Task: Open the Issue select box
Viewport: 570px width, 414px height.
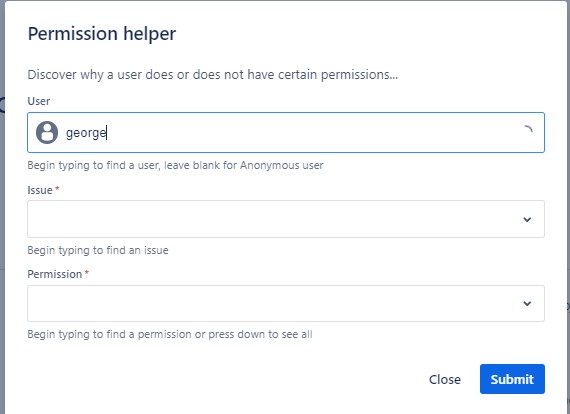Action: click(286, 219)
